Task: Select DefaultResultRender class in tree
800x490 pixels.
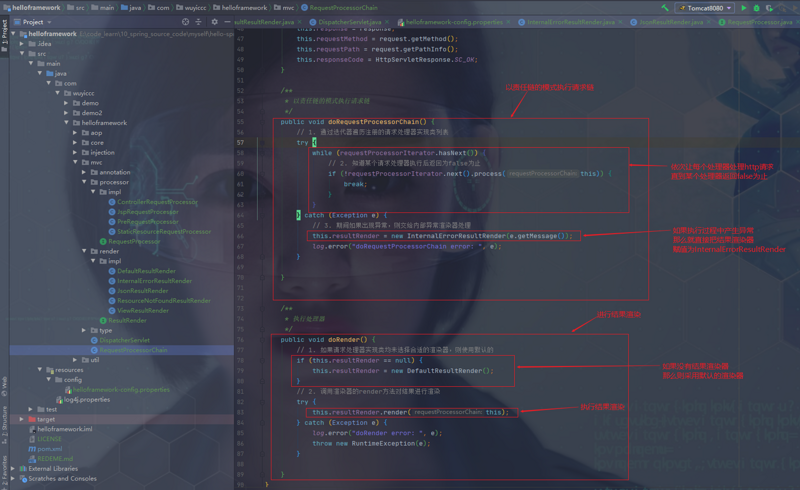Action: click(x=146, y=271)
